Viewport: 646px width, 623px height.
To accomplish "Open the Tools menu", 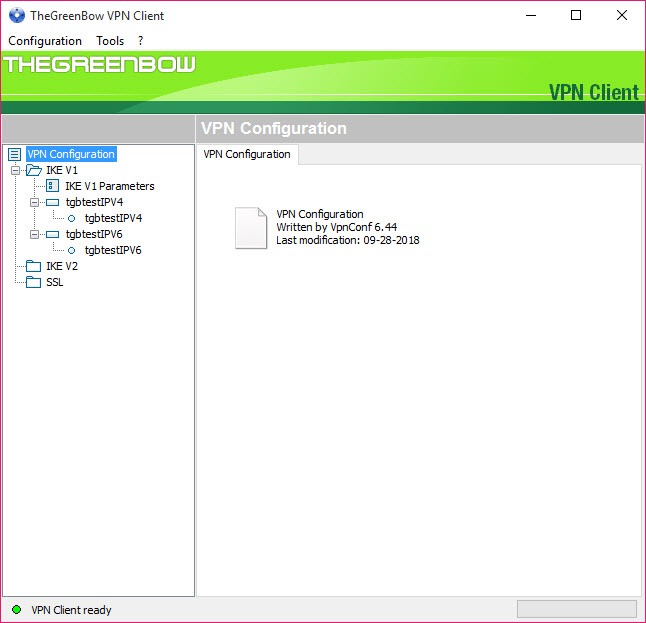I will [x=110, y=41].
